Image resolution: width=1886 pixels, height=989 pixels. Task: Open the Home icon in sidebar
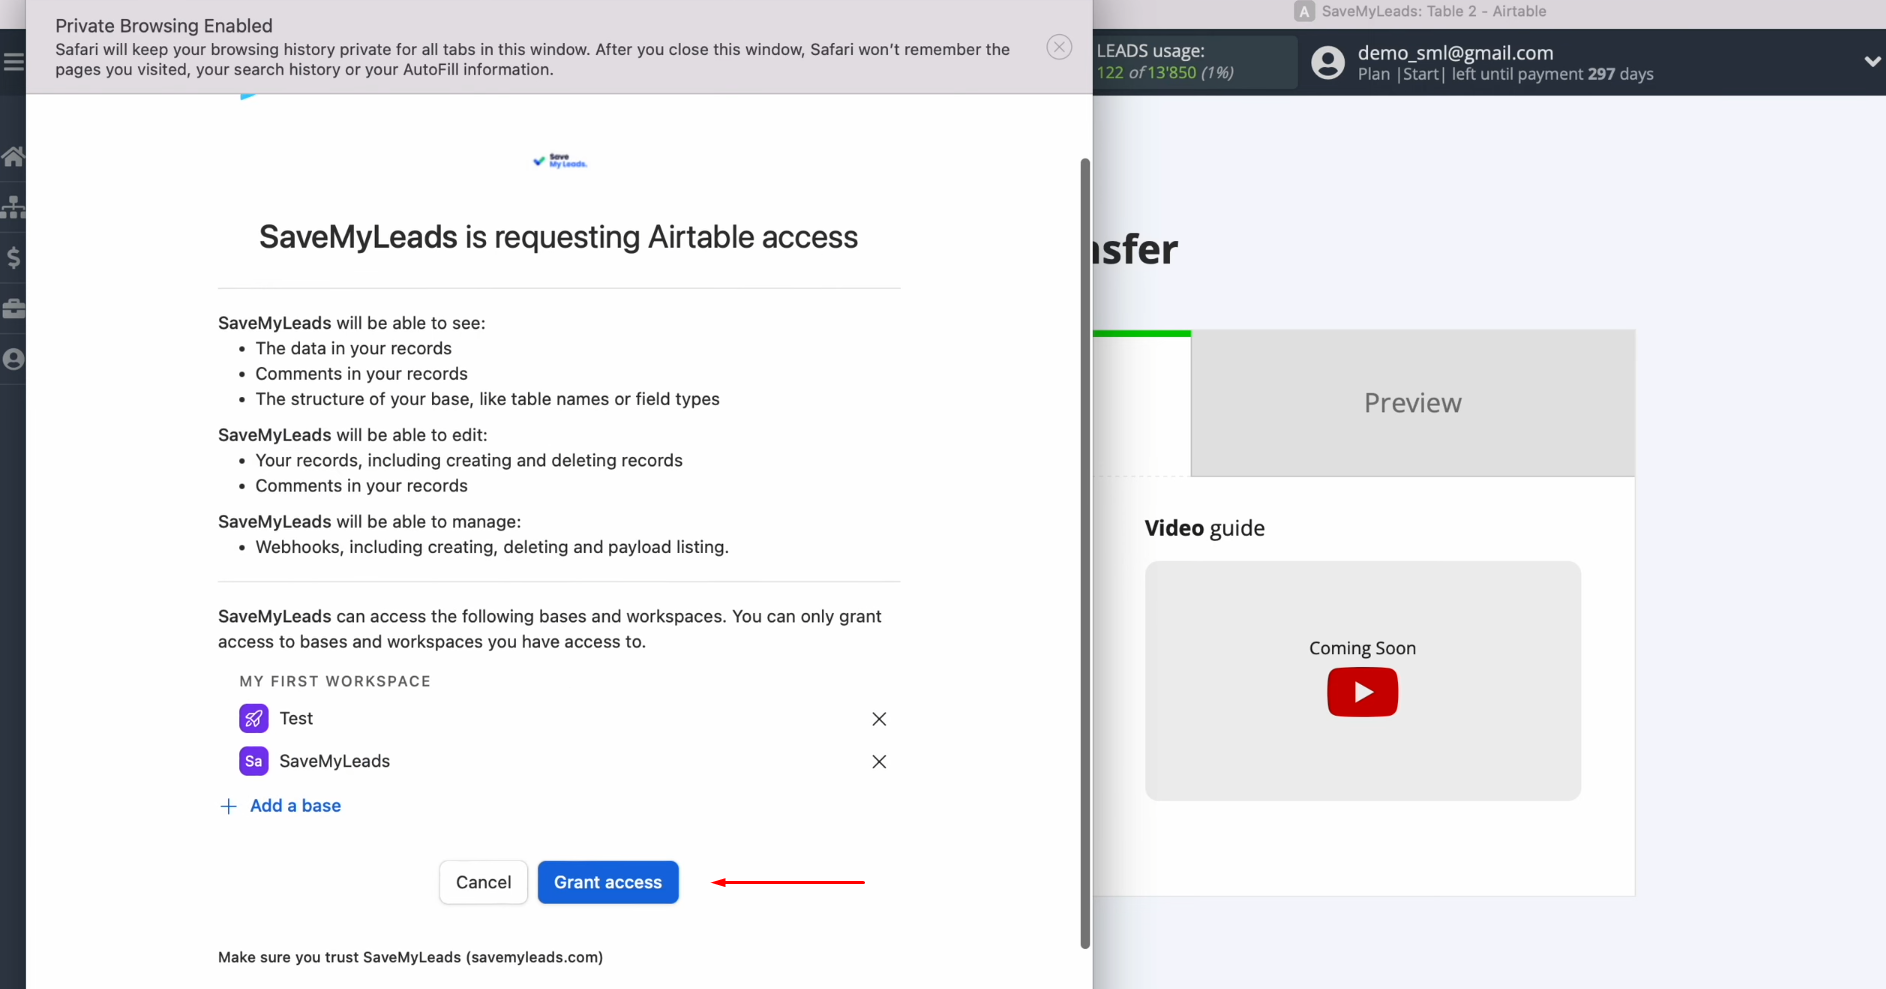click(13, 156)
